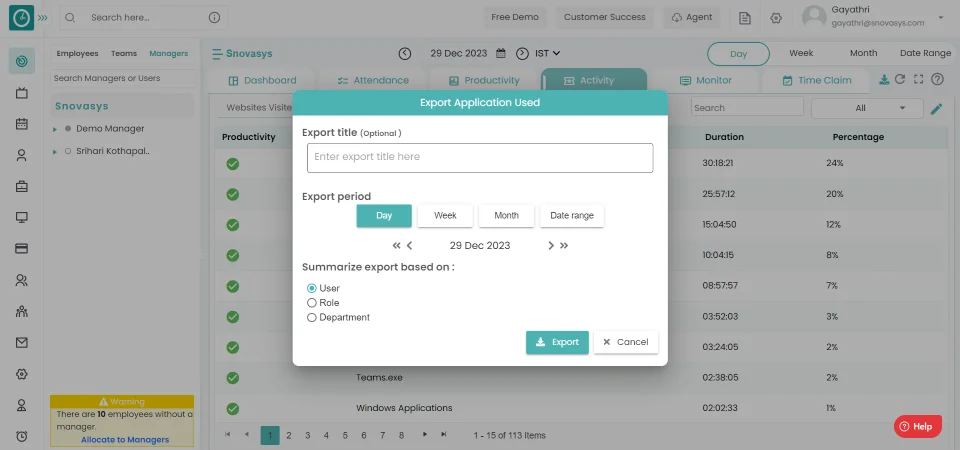
Task: Click the green pencil edit icon
Action: click(937, 108)
